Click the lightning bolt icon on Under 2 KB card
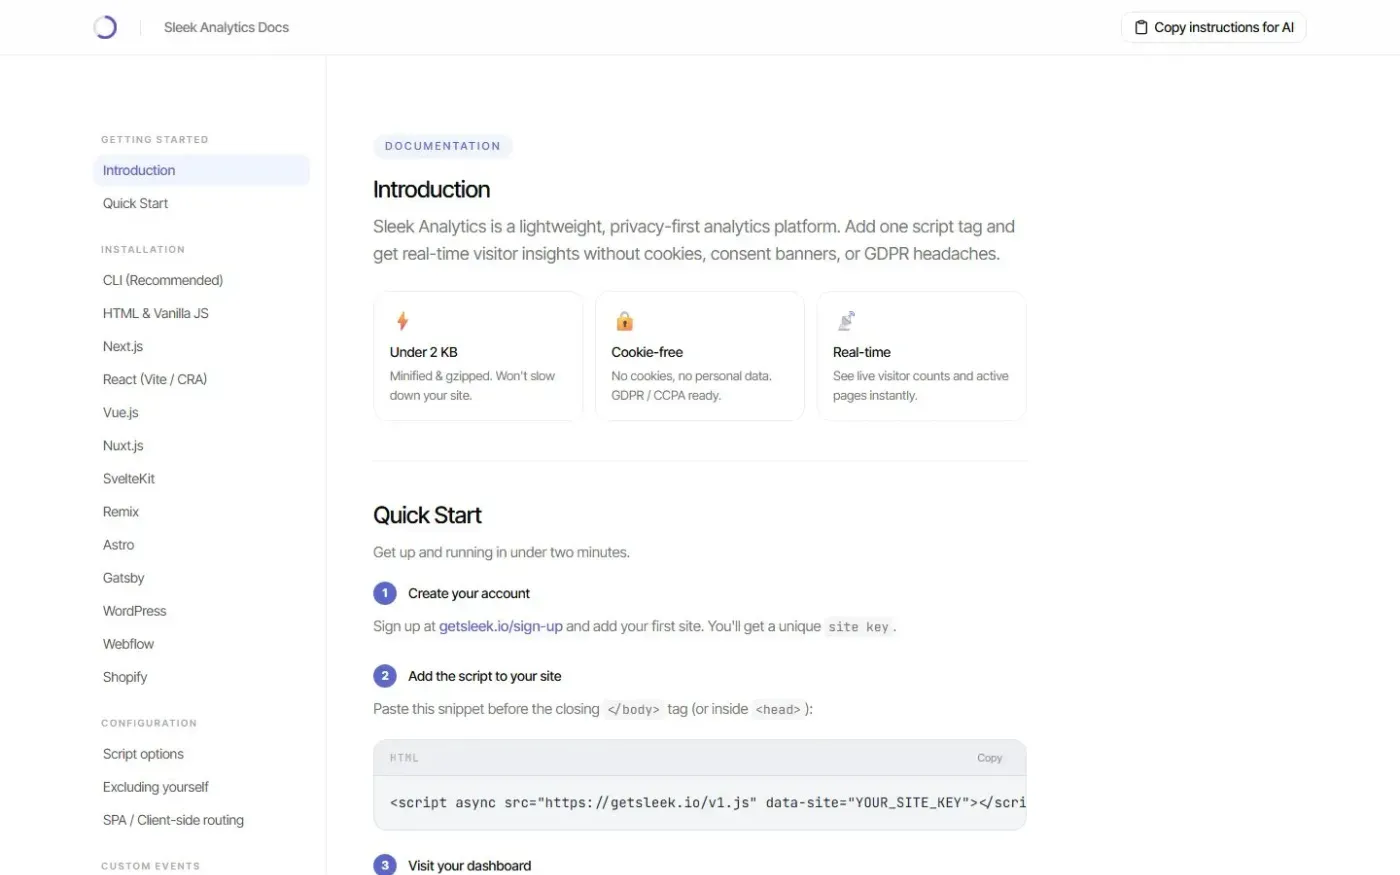This screenshot has height=875, width=1400. tap(402, 321)
